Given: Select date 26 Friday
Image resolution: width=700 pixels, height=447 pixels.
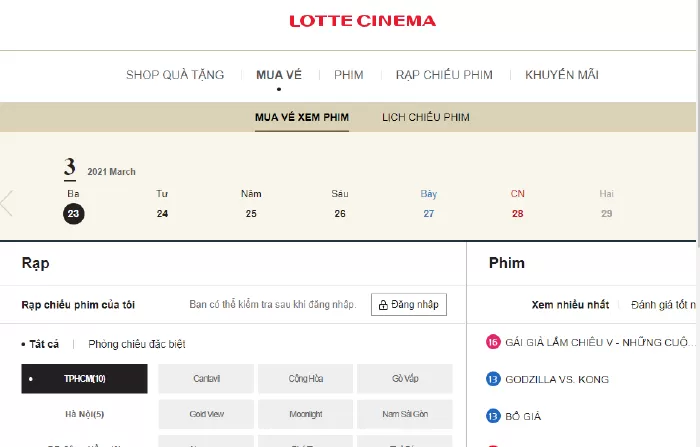Looking at the screenshot, I should click(x=340, y=213).
